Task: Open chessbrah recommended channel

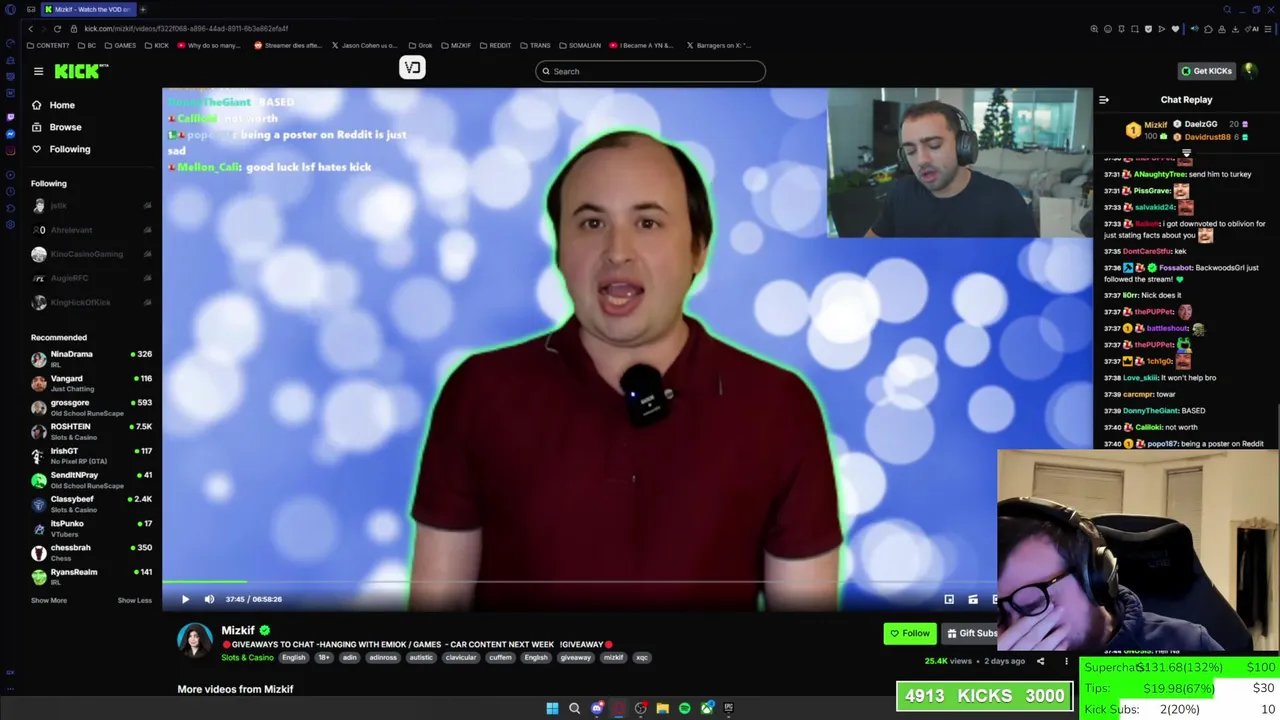Action: pyautogui.click(x=91, y=552)
